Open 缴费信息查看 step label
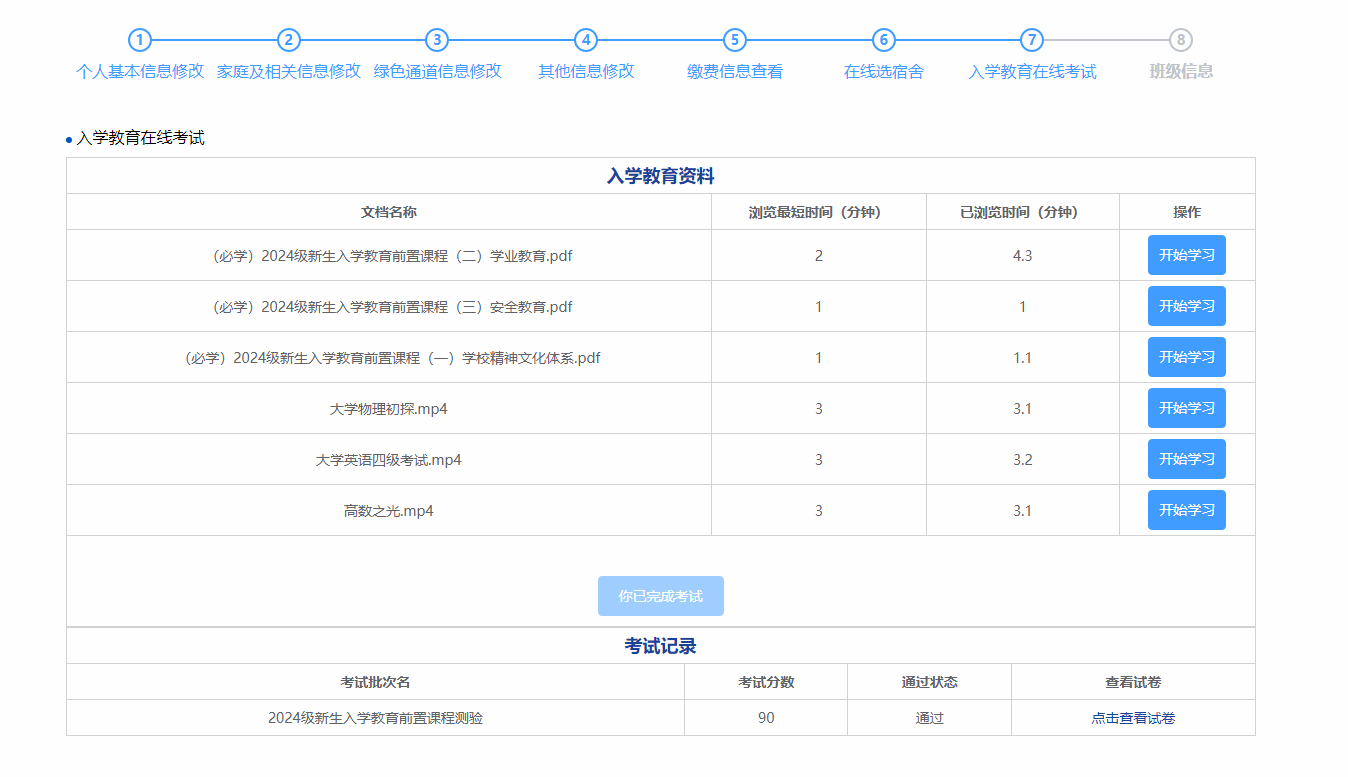Image resolution: width=1348 pixels, height=777 pixels. (735, 72)
